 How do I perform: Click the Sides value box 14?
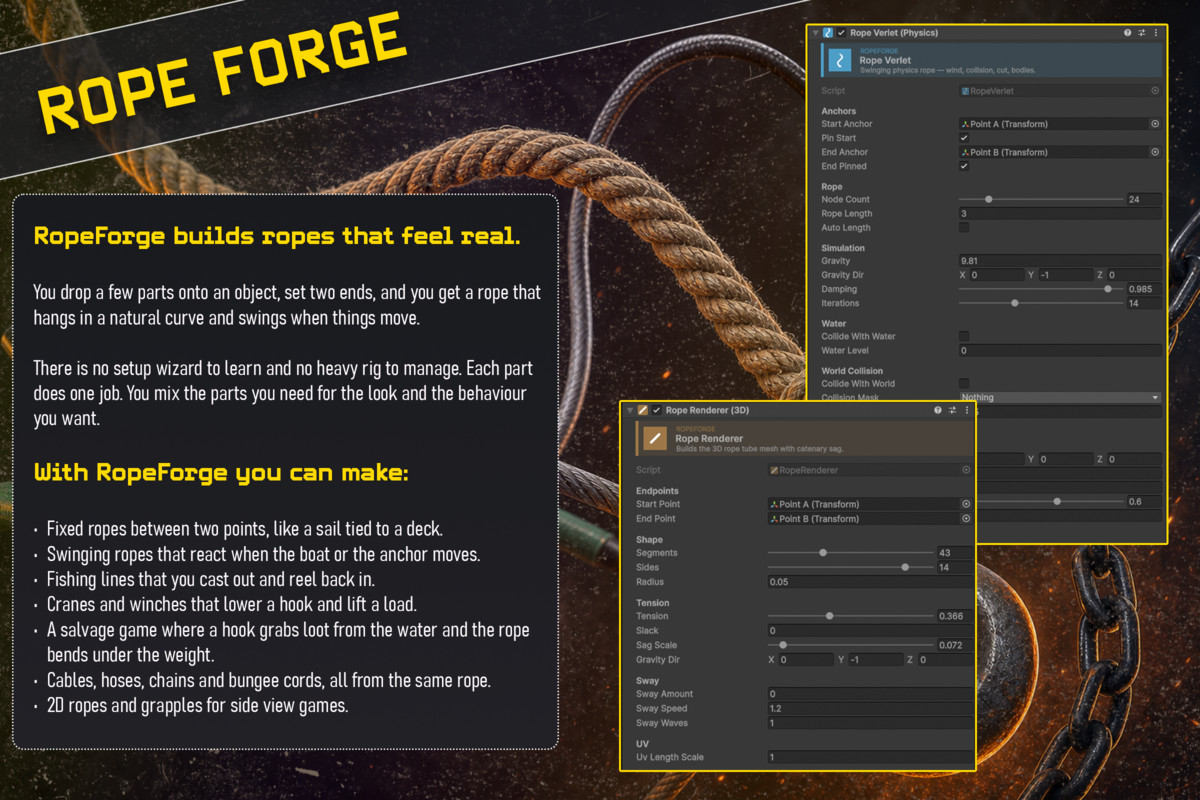pos(954,568)
